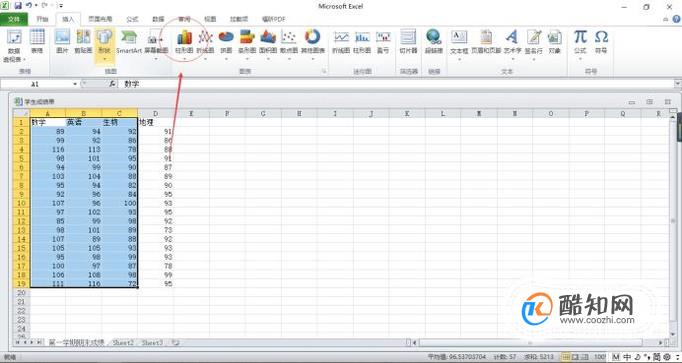This screenshot has height=363, width=682.
Task: Insert a hyperlink with globe icon
Action: point(434,42)
